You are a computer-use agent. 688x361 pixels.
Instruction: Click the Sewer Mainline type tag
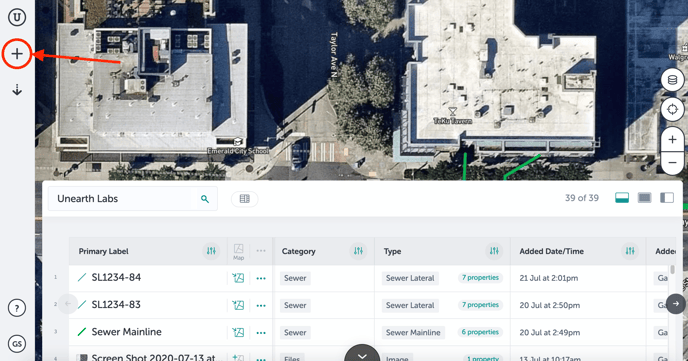click(413, 332)
